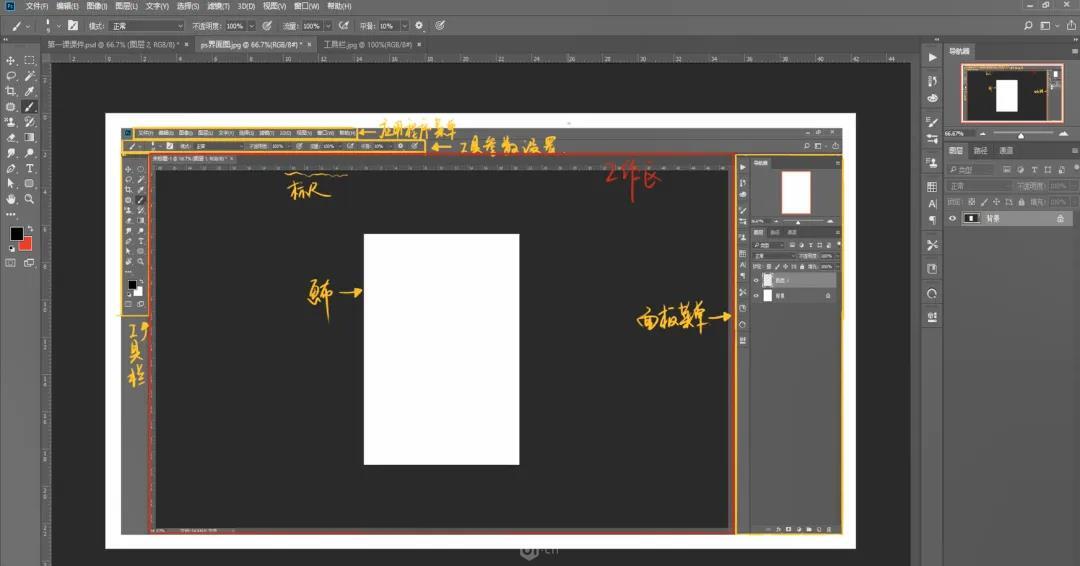Image resolution: width=1080 pixels, height=566 pixels.
Task: Open the brush 模式 blend mode dropdown
Action: (x=151, y=25)
